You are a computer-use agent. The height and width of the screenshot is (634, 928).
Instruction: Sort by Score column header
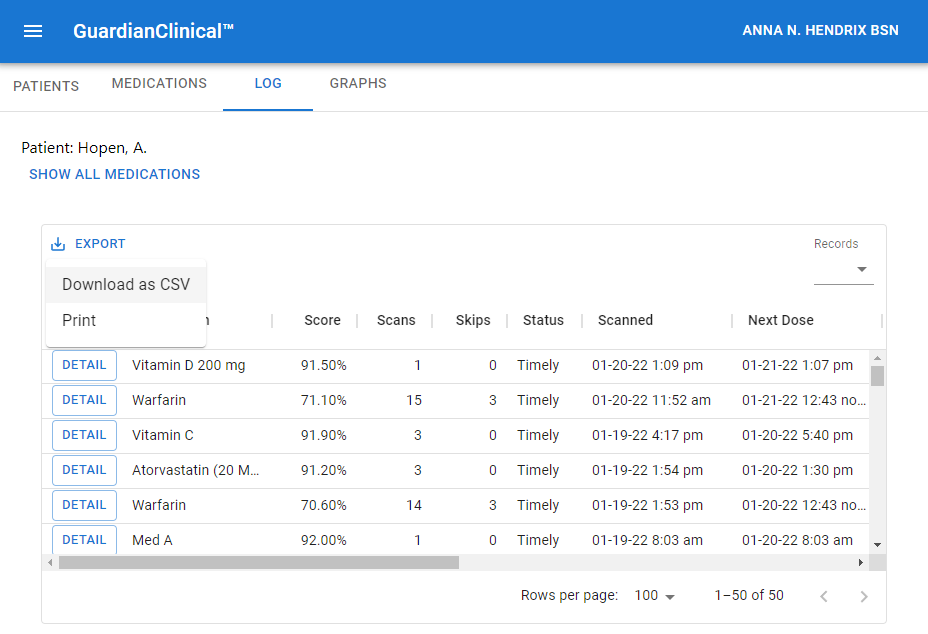point(322,321)
